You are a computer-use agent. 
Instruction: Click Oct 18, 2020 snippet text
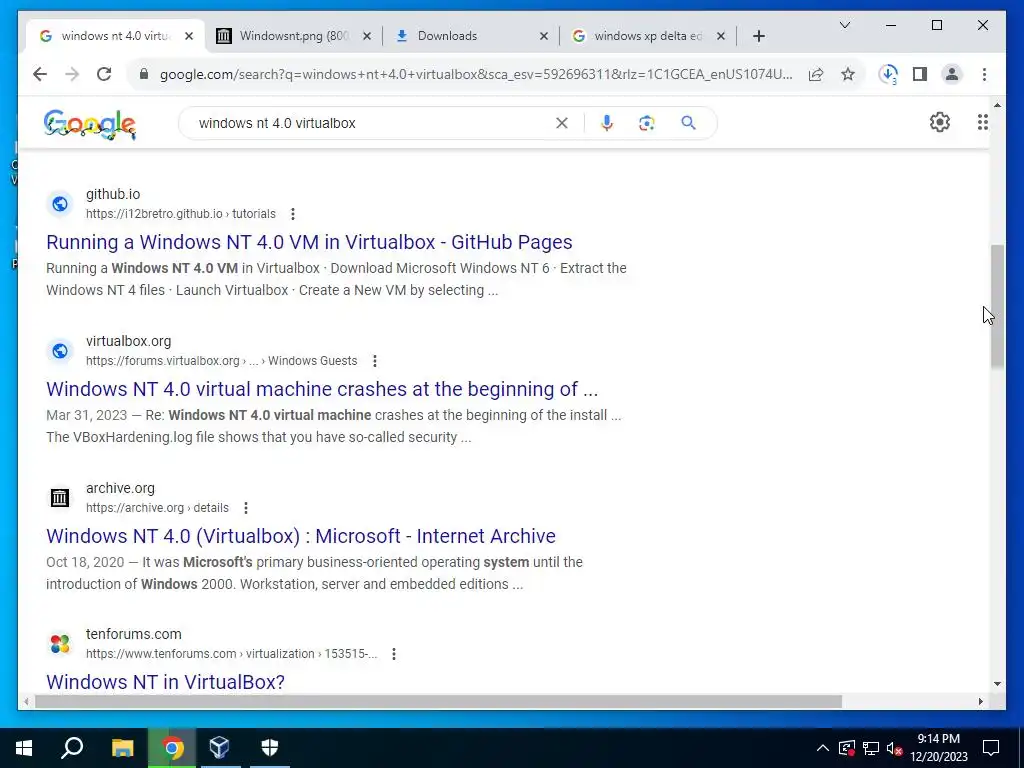point(85,562)
